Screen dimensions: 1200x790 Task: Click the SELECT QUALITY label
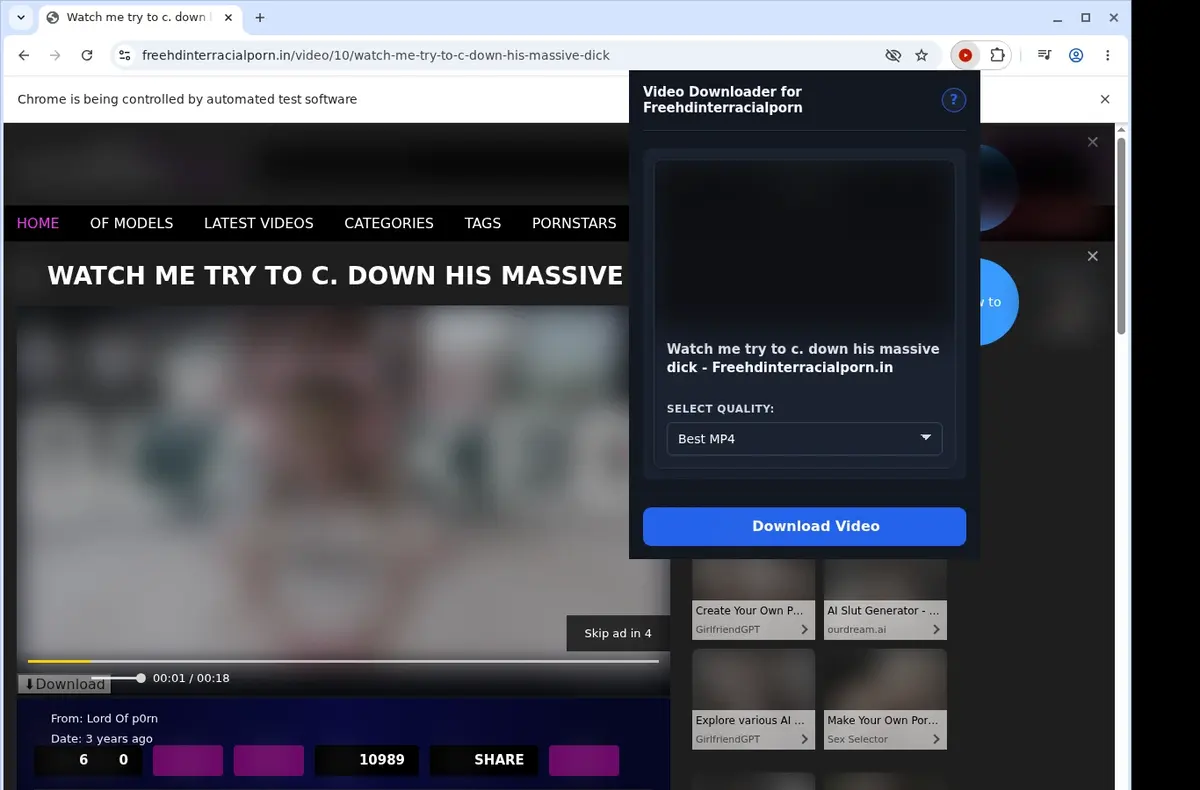720,409
